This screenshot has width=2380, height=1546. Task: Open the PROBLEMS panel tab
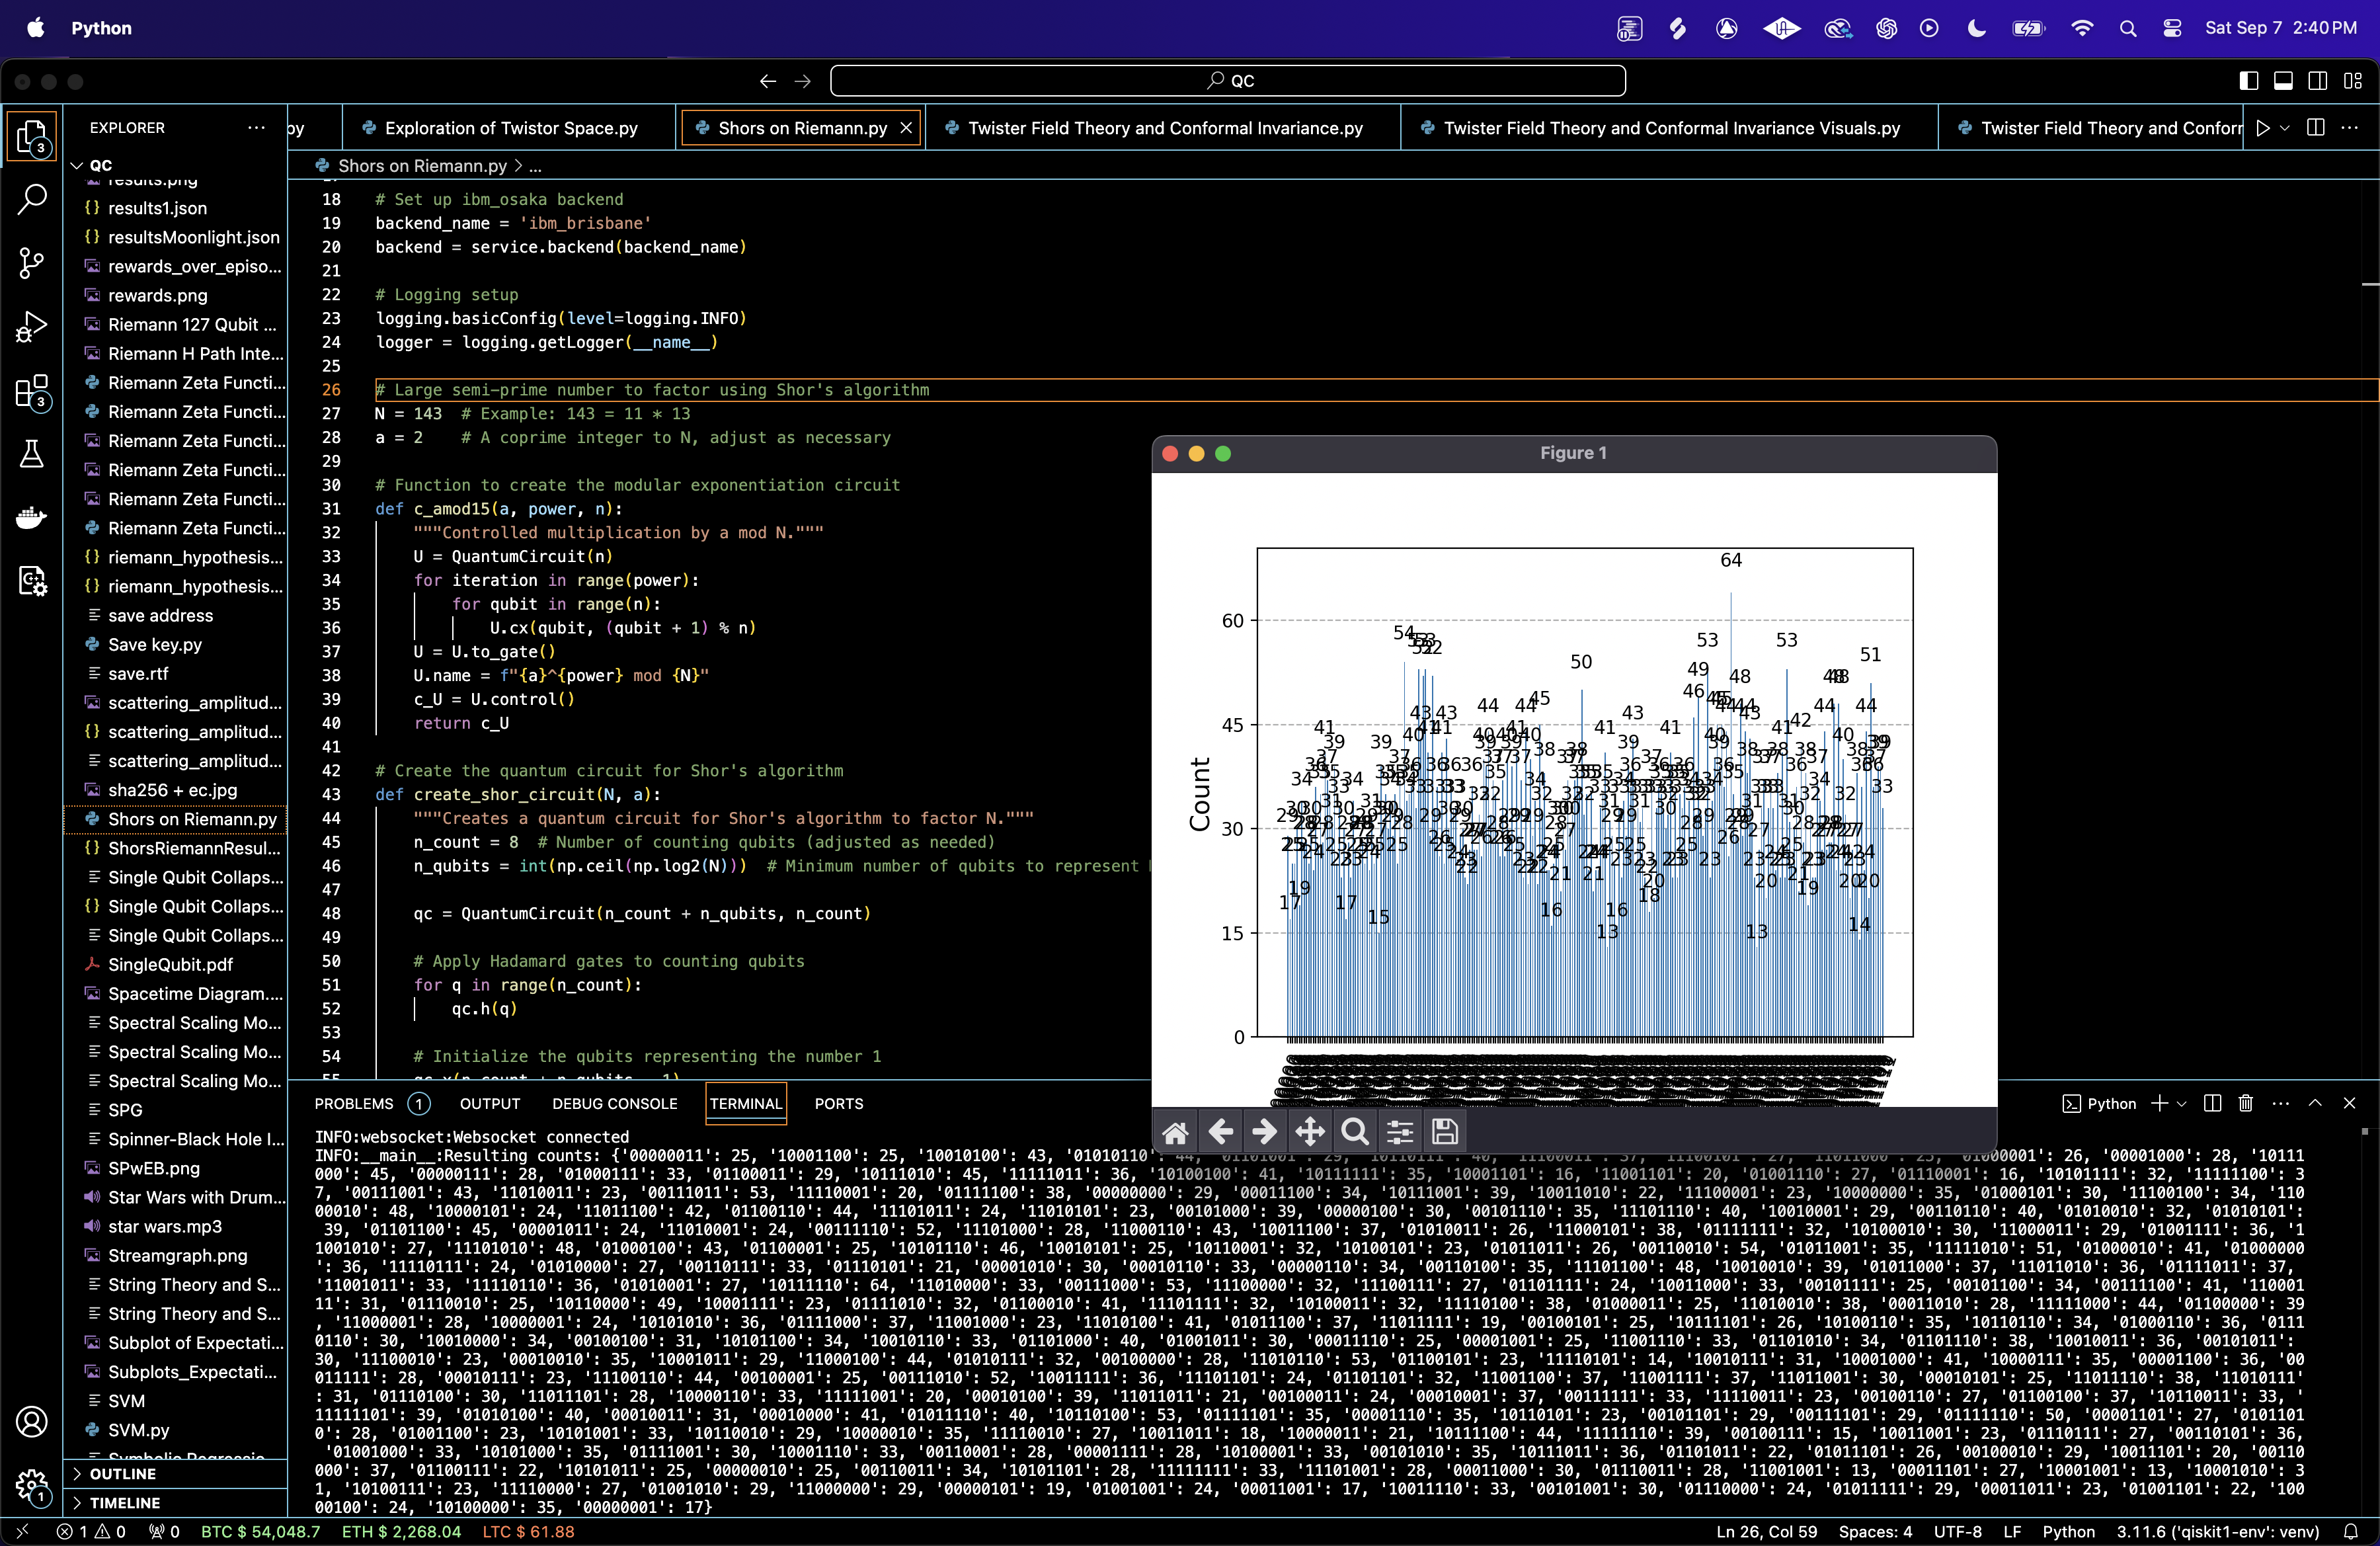(354, 1103)
